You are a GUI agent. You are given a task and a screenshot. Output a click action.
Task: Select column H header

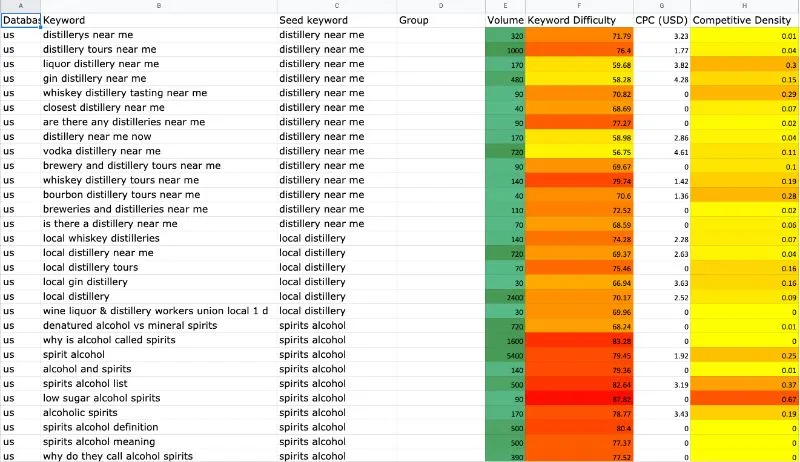pyautogui.click(x=744, y=6)
